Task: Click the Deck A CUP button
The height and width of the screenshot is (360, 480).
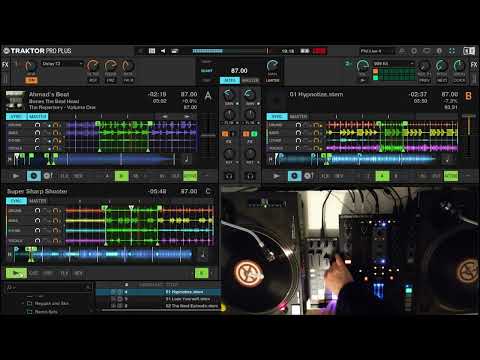Action: (48, 176)
